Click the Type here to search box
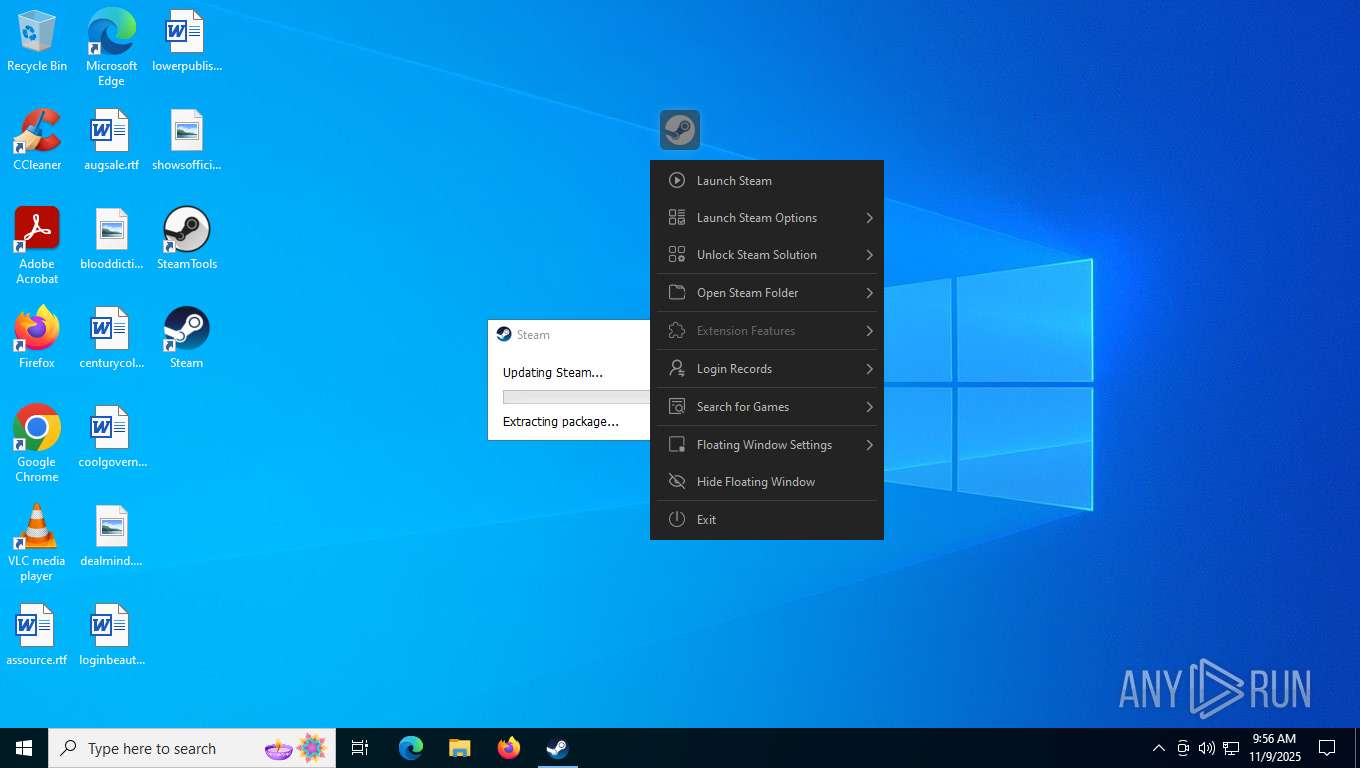The image size is (1360, 768). tap(192, 748)
